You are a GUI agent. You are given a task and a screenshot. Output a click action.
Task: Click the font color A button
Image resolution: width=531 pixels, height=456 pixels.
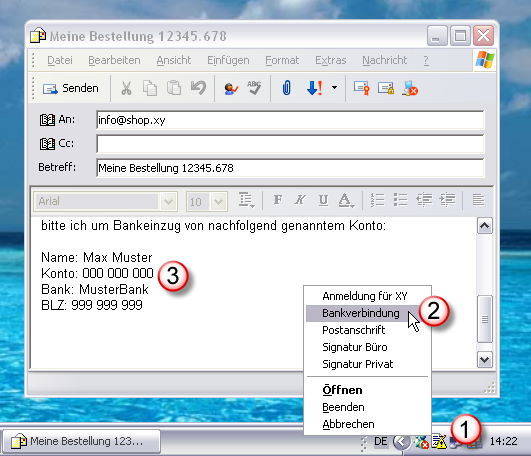[345, 200]
